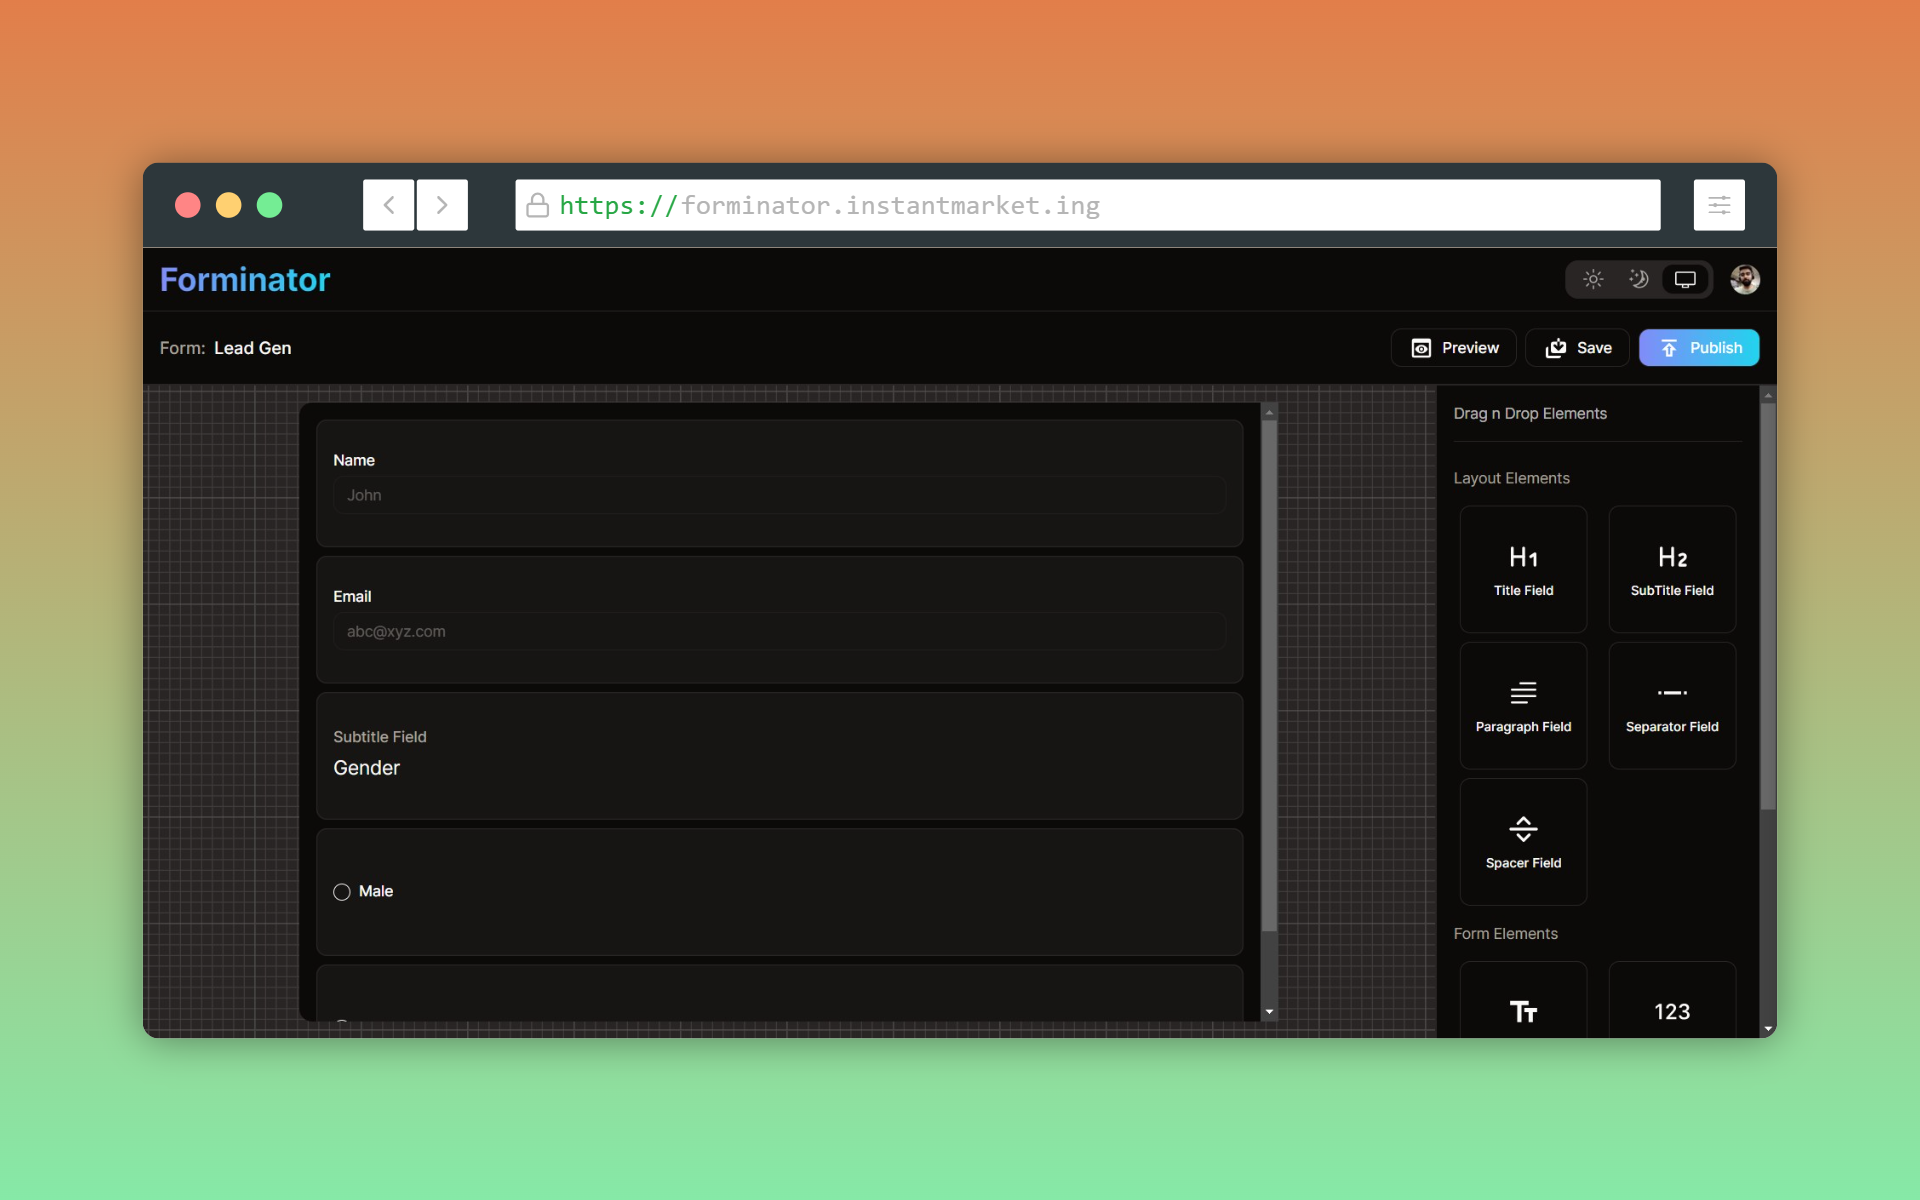Open the user avatar profile menu

pyautogui.click(x=1744, y=279)
